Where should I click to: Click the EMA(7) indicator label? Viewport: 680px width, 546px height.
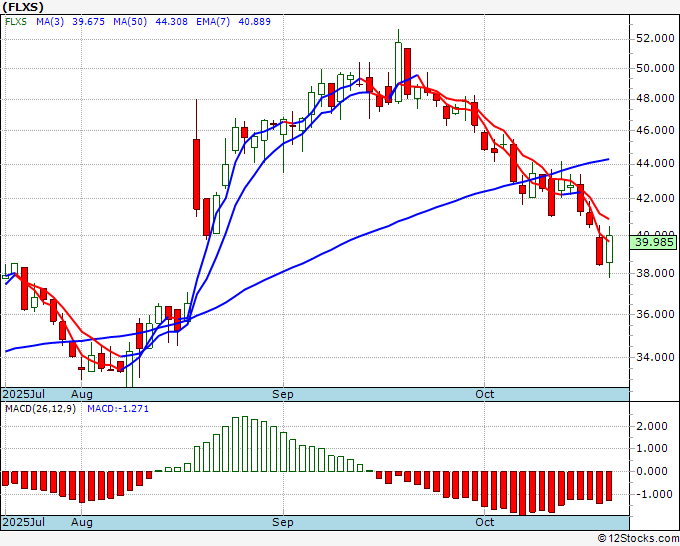pyautogui.click(x=213, y=22)
